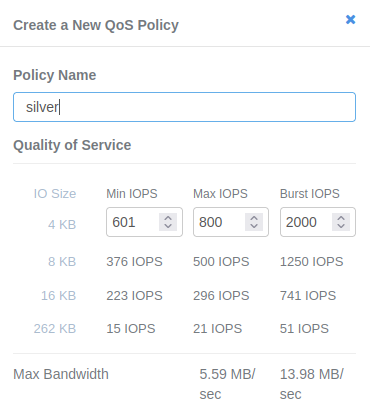Viewport: 370px width, 409px height.
Task: Click the 223 IOPS value
Action: pos(134,296)
